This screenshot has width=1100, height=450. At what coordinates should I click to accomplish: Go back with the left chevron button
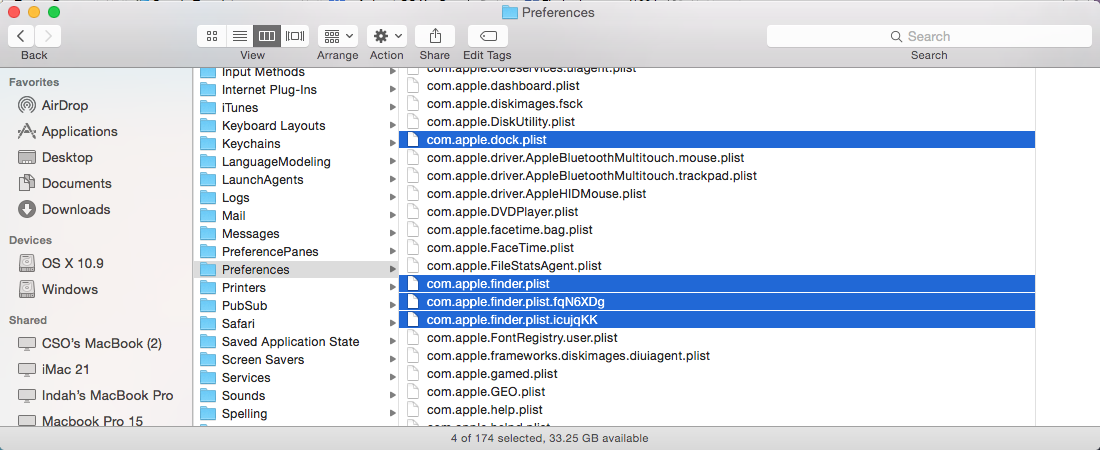(21, 36)
